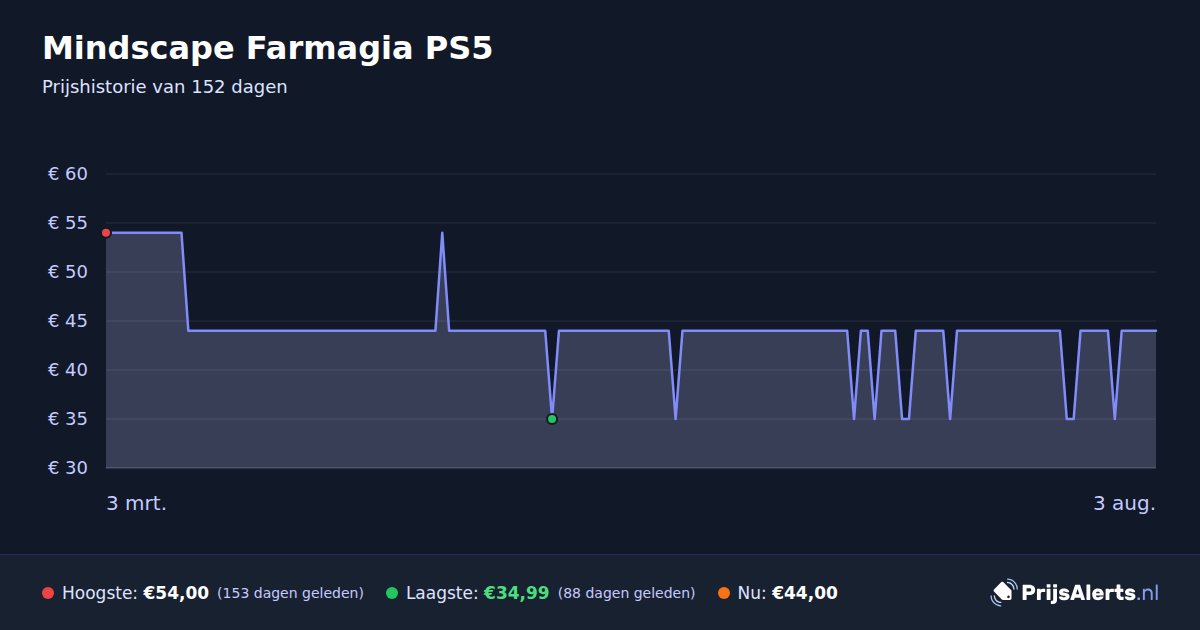
Task: Click the Mindscape Farmagia PS5 title
Action: click(x=267, y=48)
